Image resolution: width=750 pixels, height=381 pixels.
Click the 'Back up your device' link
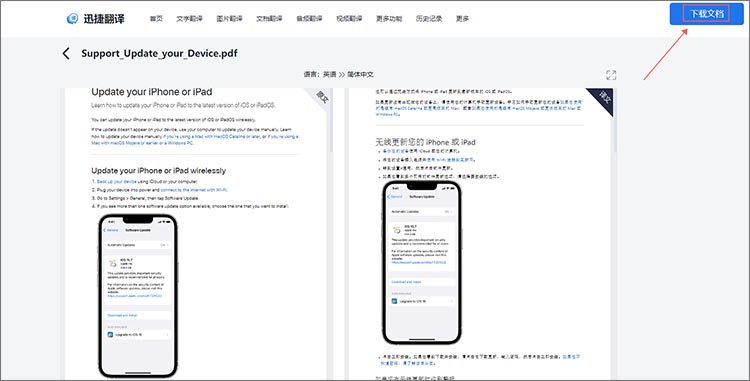[x=117, y=182]
